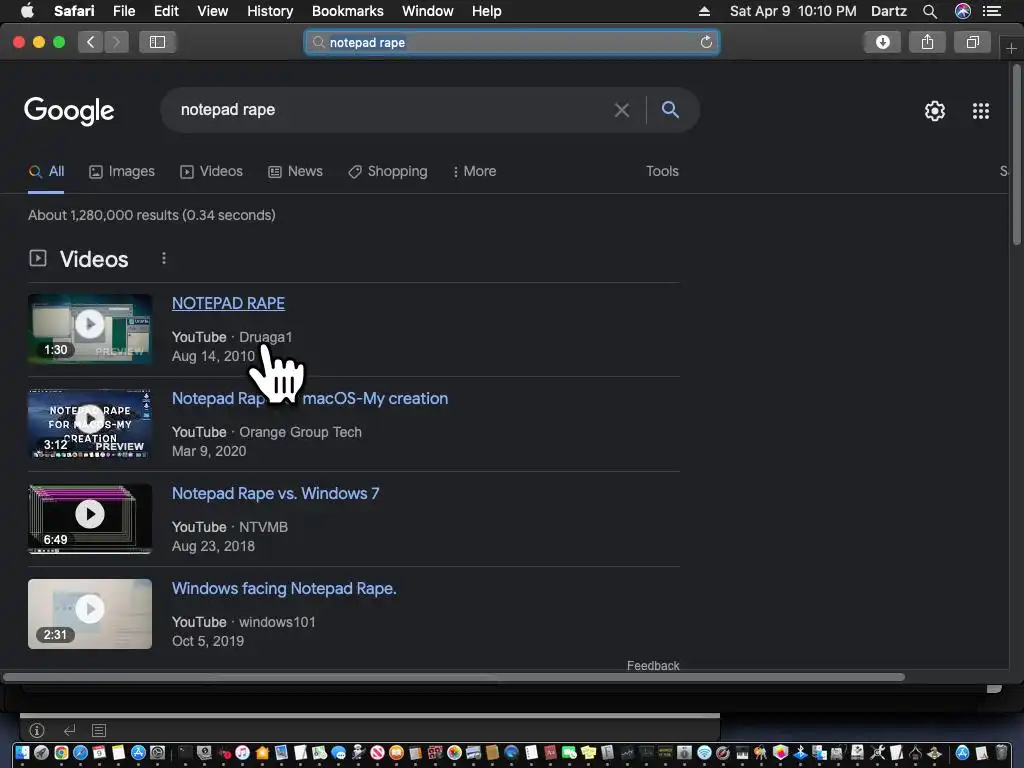Click the date and time in menu bar

coord(793,11)
